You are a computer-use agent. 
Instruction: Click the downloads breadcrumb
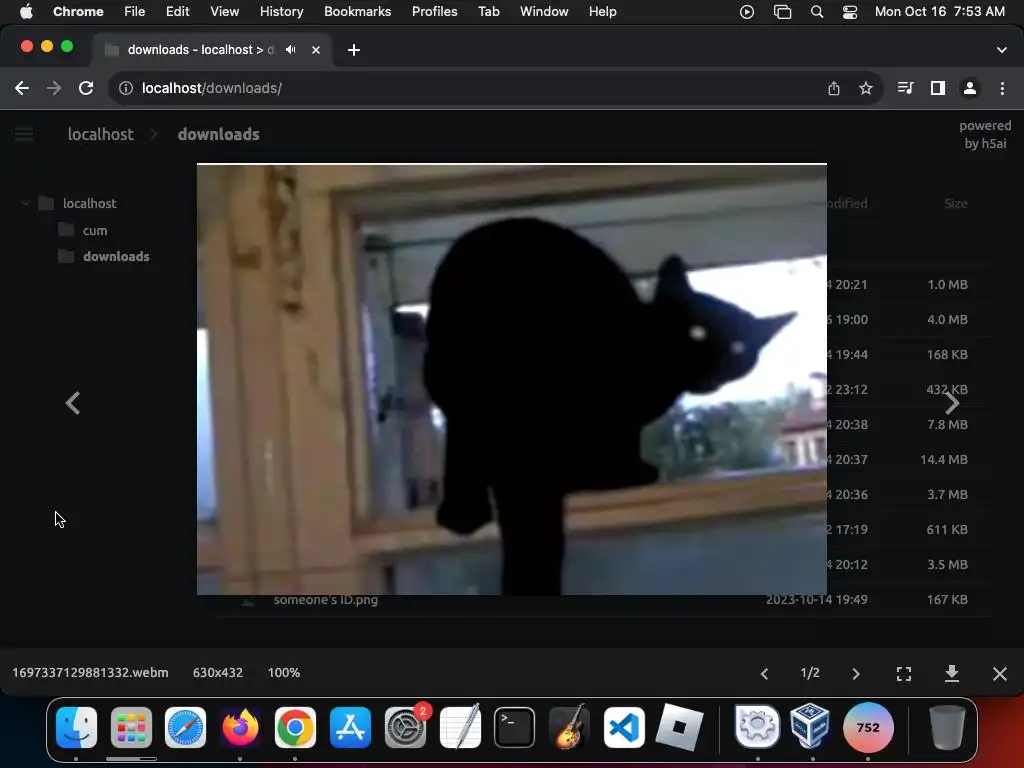click(x=219, y=134)
